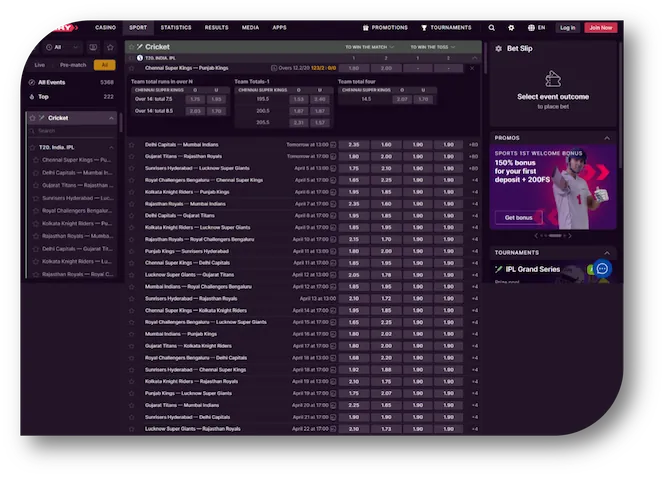This screenshot has height=477, width=665.
Task: Open the search magnifier in top bar
Action: (491, 28)
